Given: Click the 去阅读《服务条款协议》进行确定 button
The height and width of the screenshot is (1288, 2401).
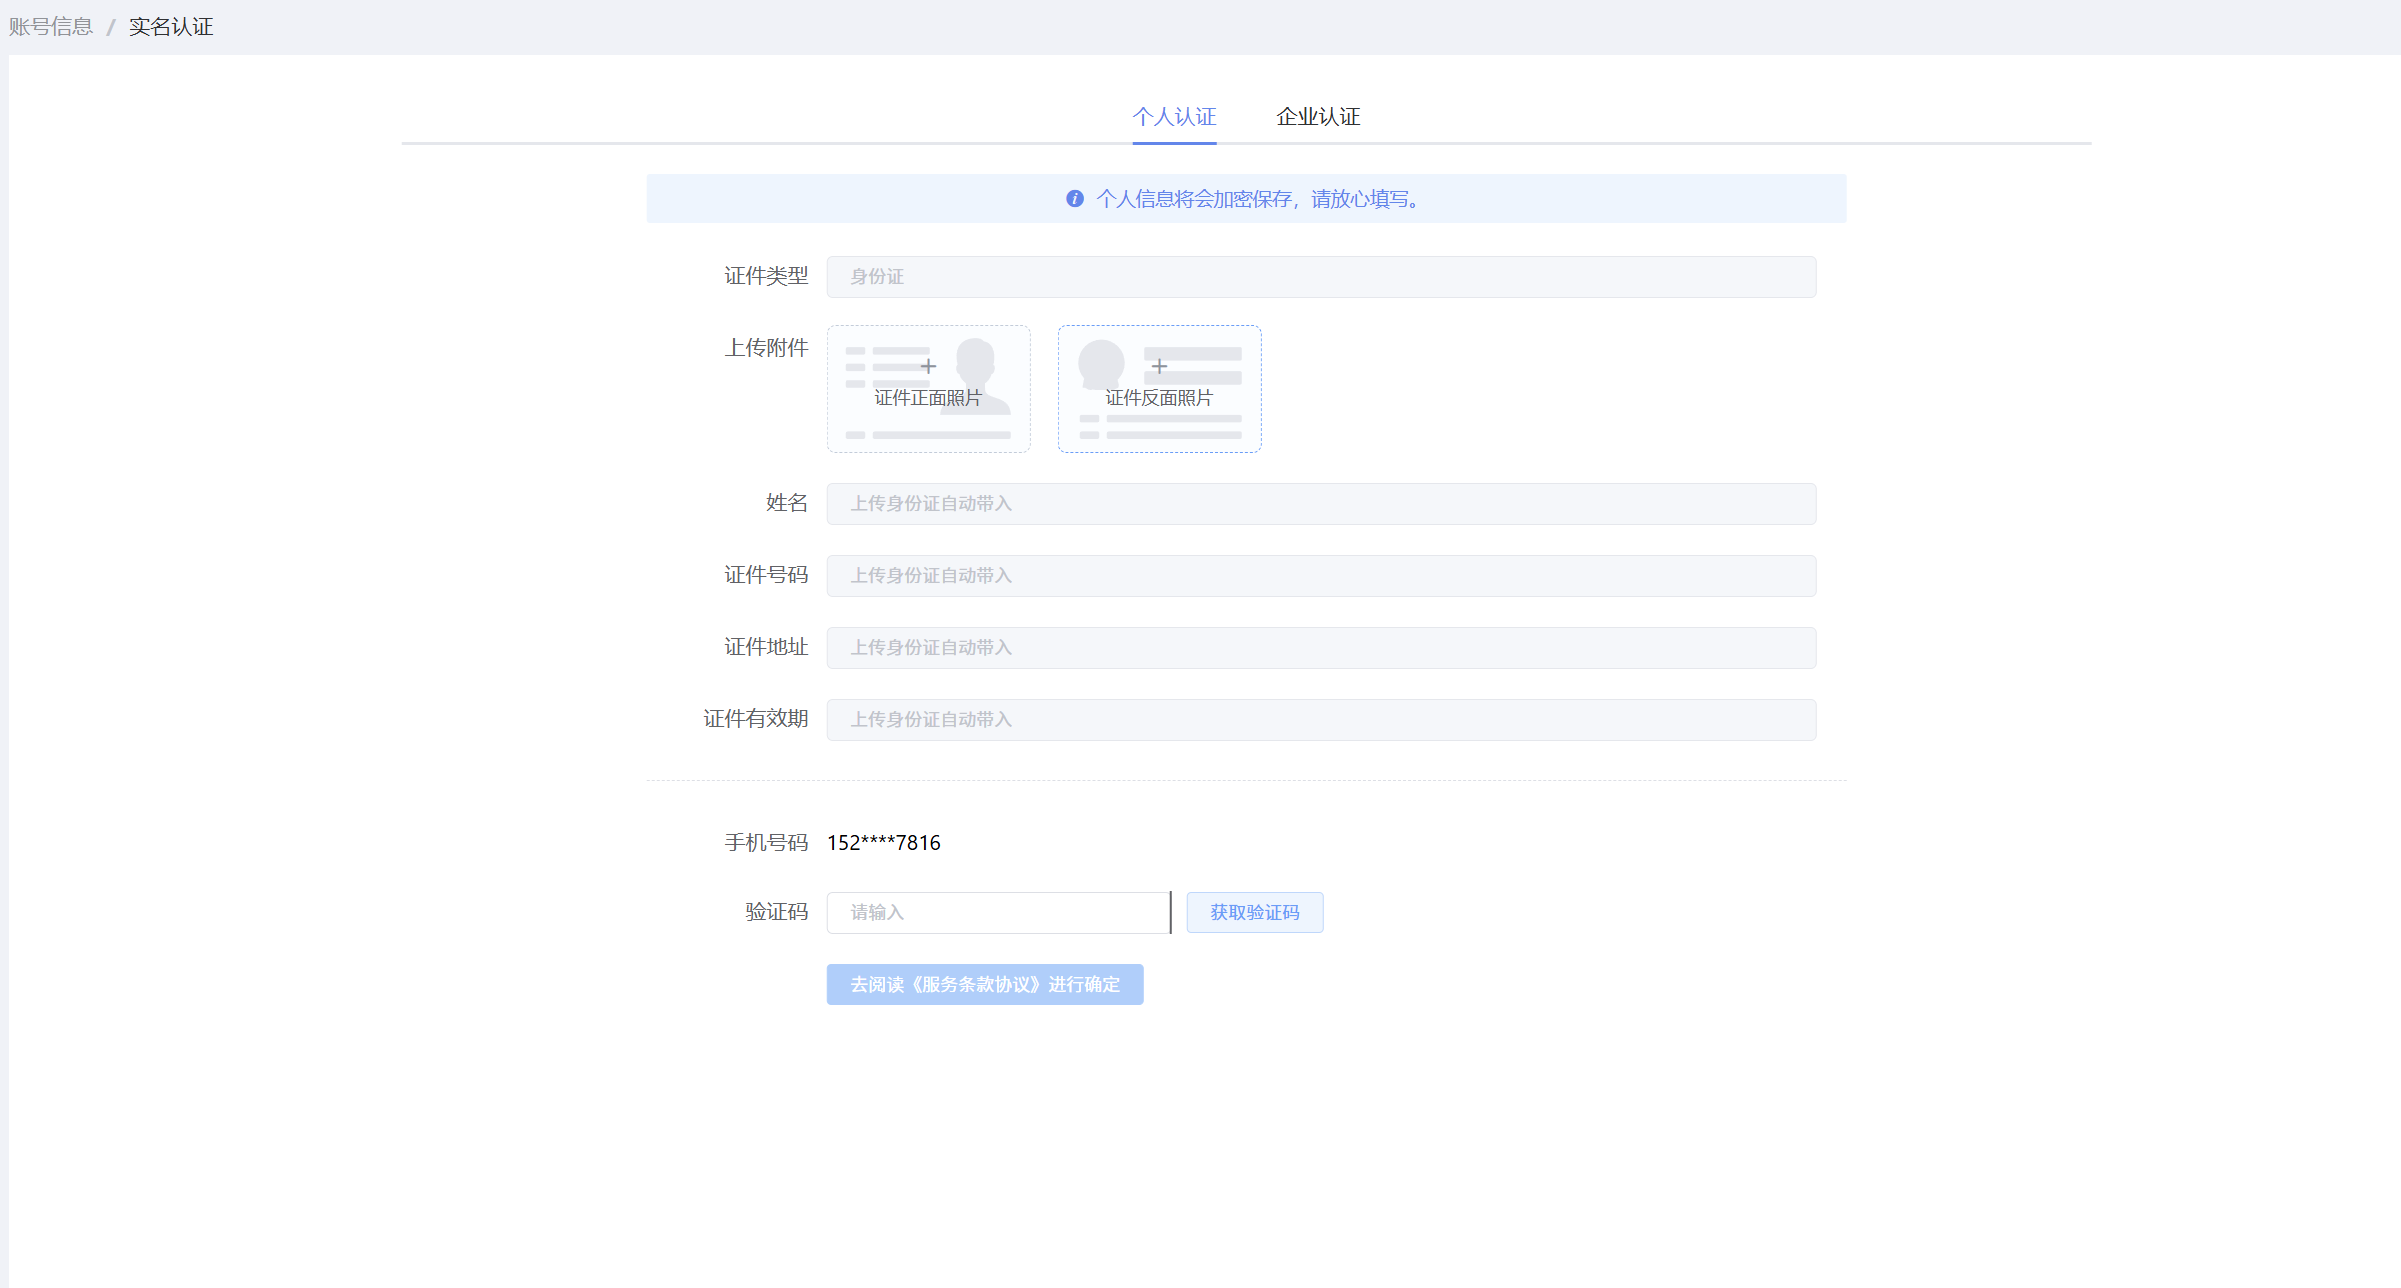Looking at the screenshot, I should coord(984,985).
